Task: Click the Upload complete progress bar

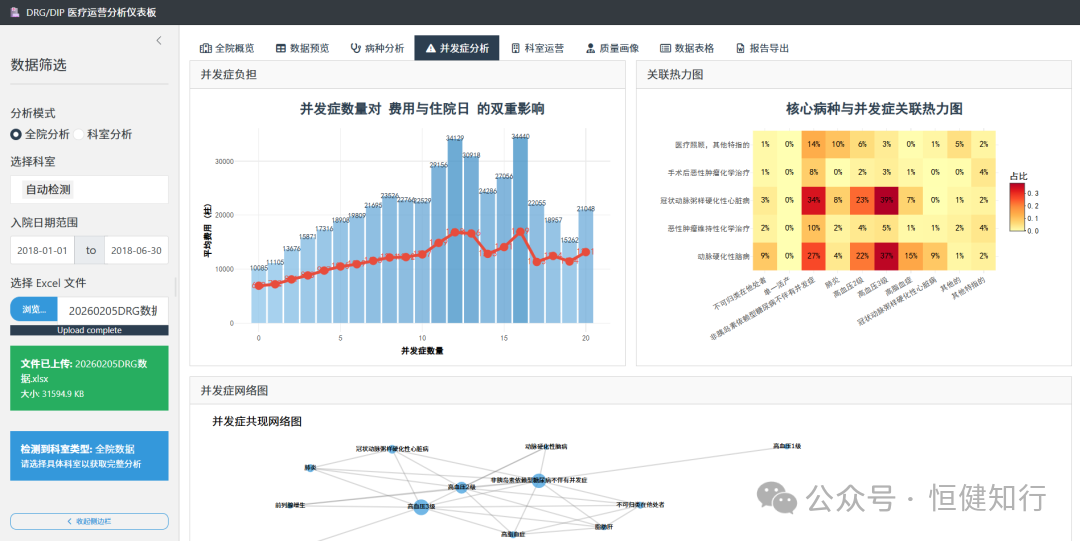Action: pos(90,330)
